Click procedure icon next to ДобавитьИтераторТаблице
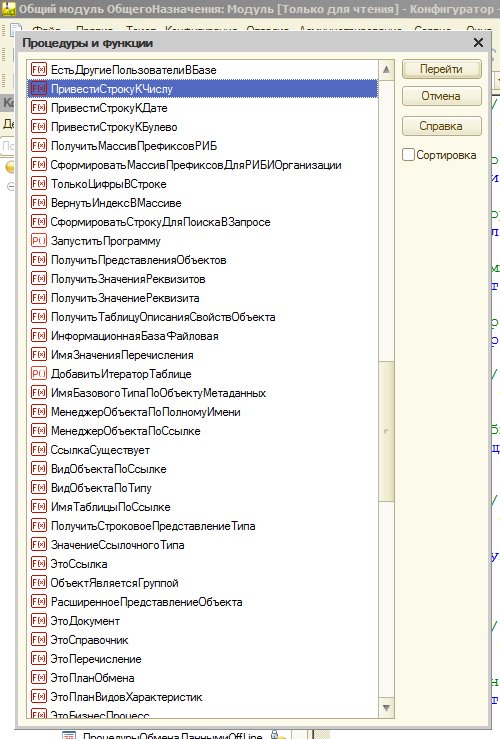The height and width of the screenshot is (739, 500). coord(39,374)
